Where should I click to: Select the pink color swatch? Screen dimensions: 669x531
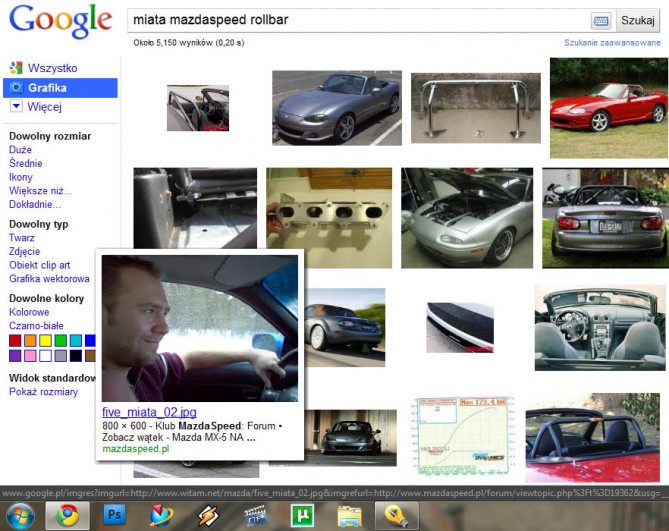click(x=30, y=356)
